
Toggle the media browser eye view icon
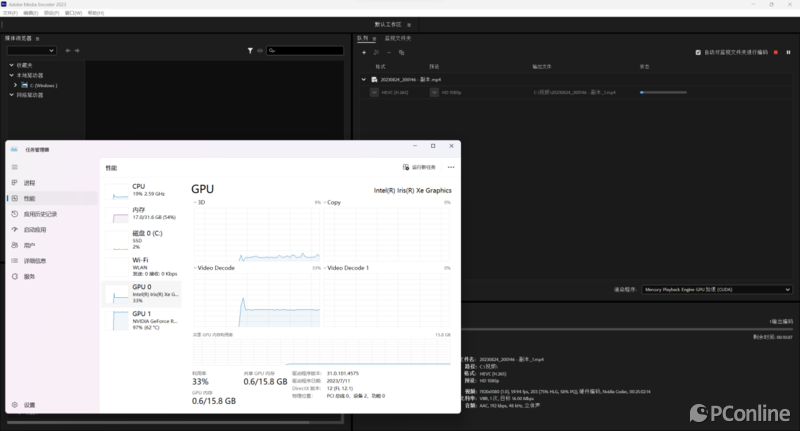pyautogui.click(x=260, y=50)
